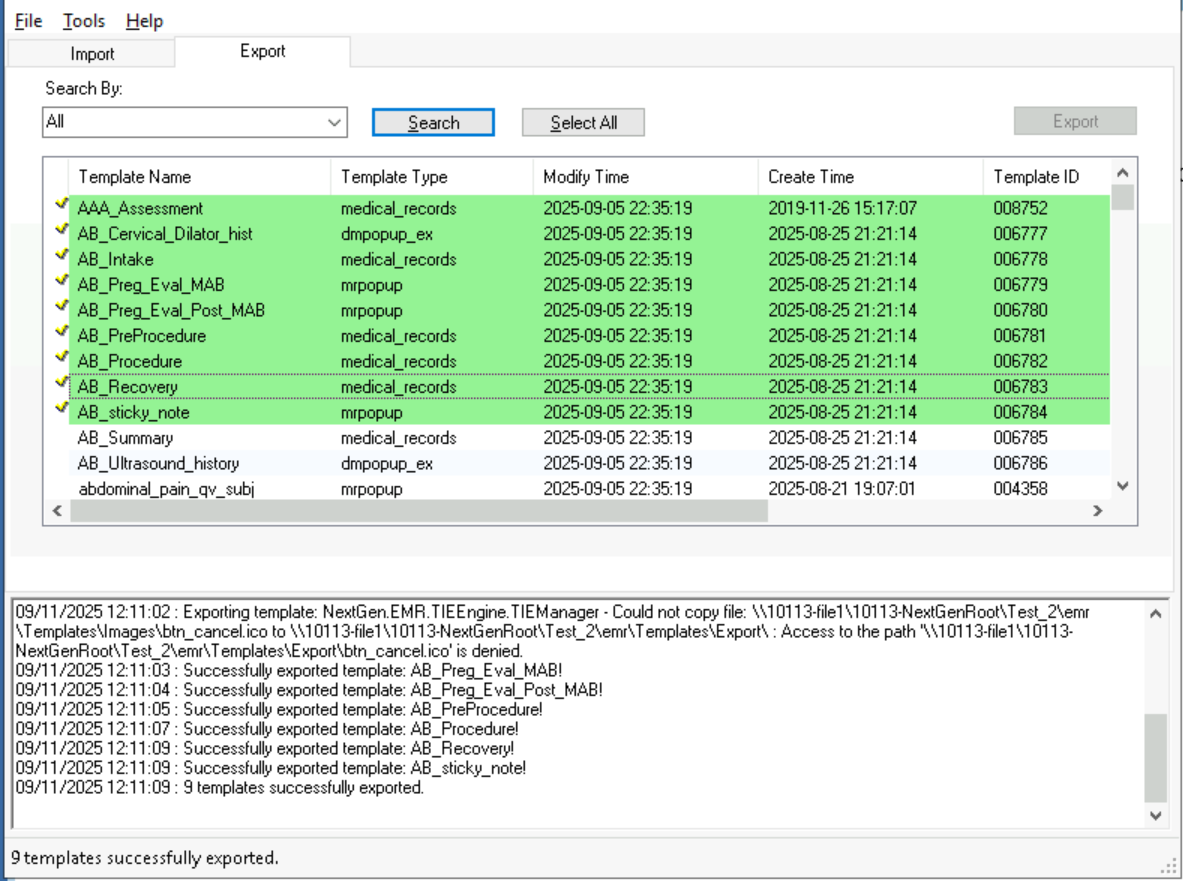Select the abdominal_pain_qv_subj template row
The image size is (1183, 881).
[x=589, y=489]
